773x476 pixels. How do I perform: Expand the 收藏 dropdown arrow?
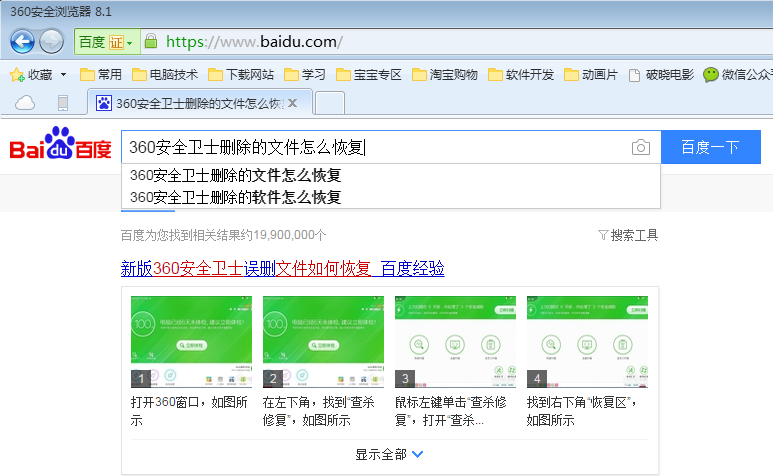[63, 75]
